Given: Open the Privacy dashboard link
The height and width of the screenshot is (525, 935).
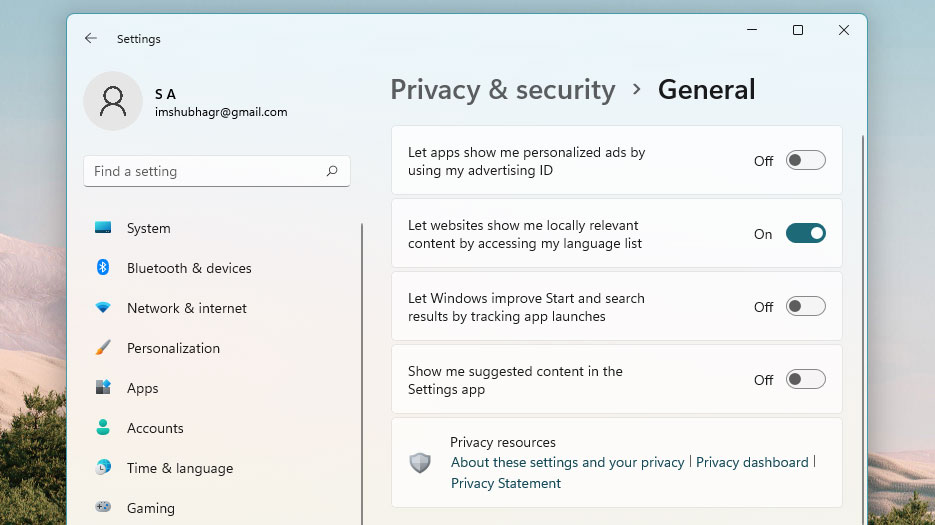Looking at the screenshot, I should tap(752, 462).
